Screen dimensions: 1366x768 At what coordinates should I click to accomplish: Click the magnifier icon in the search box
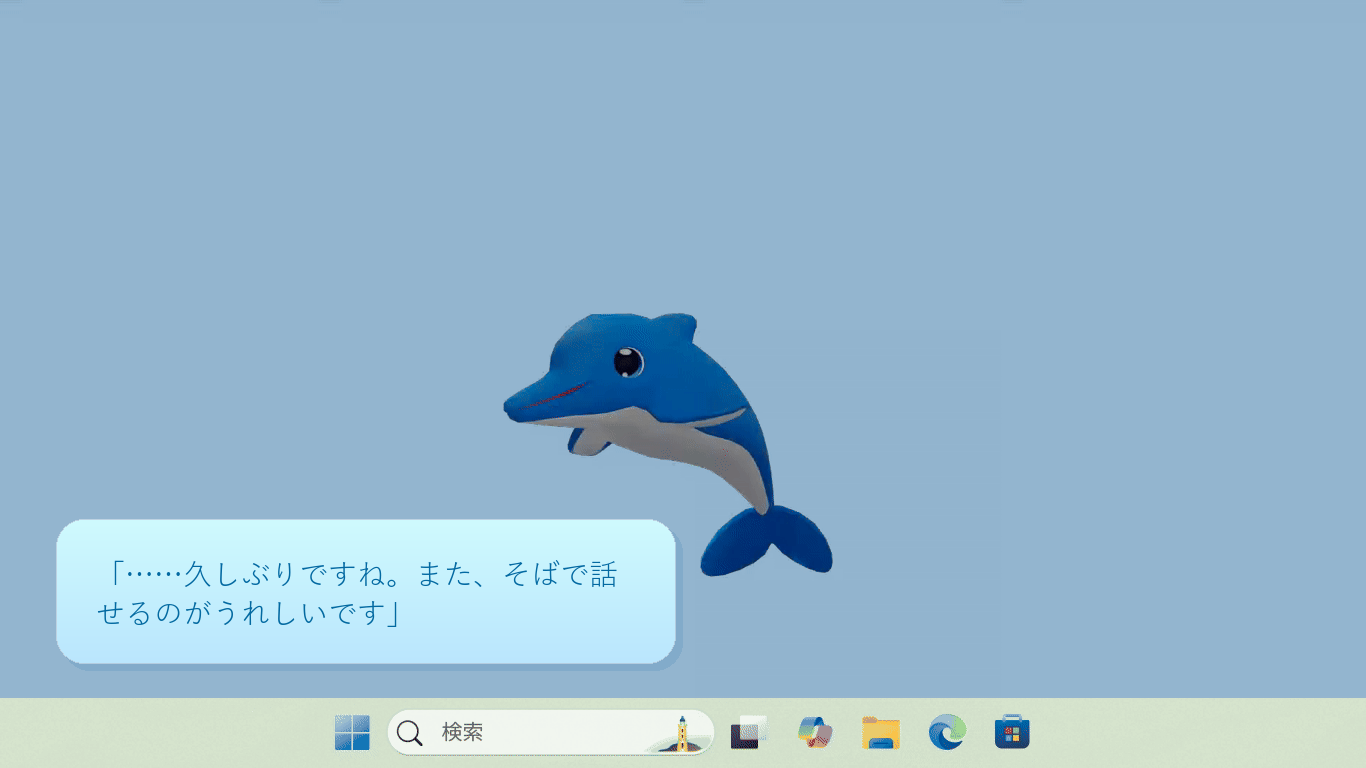[x=409, y=733]
